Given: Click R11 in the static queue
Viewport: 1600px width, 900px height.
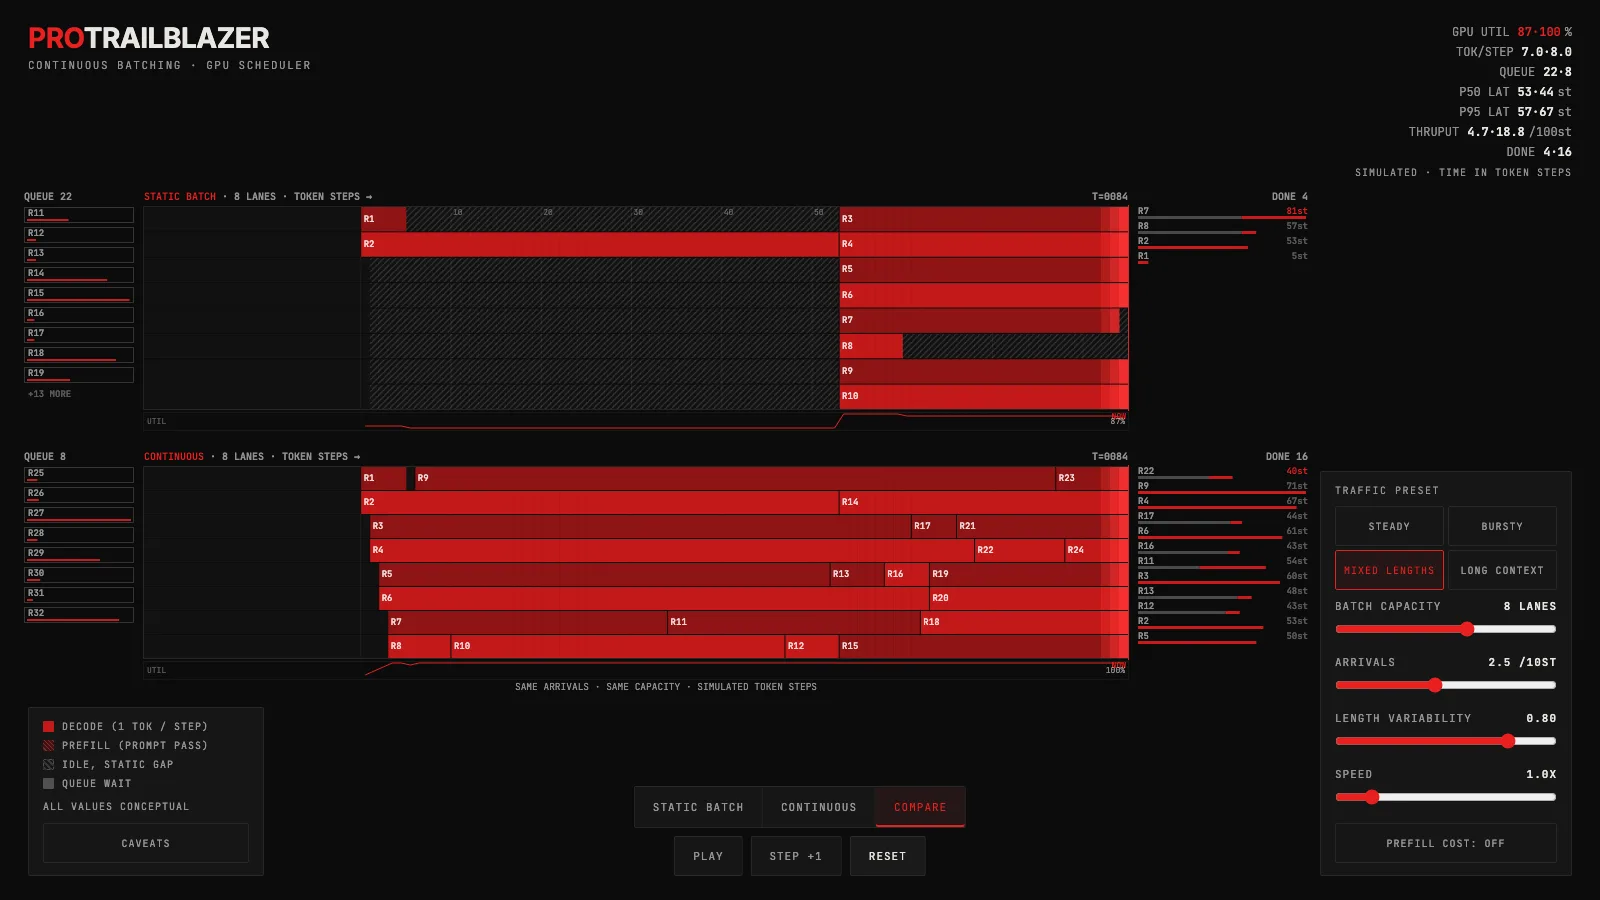Looking at the screenshot, I should pos(79,215).
